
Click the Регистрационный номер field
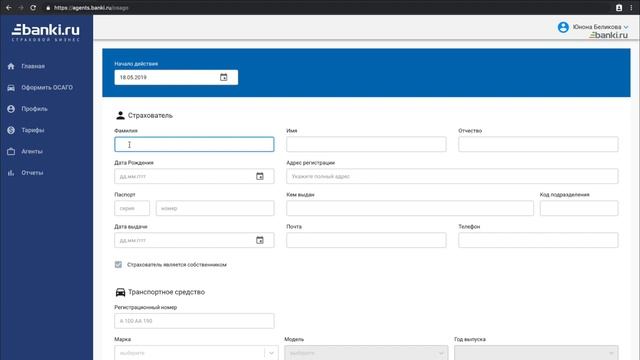tap(194, 321)
